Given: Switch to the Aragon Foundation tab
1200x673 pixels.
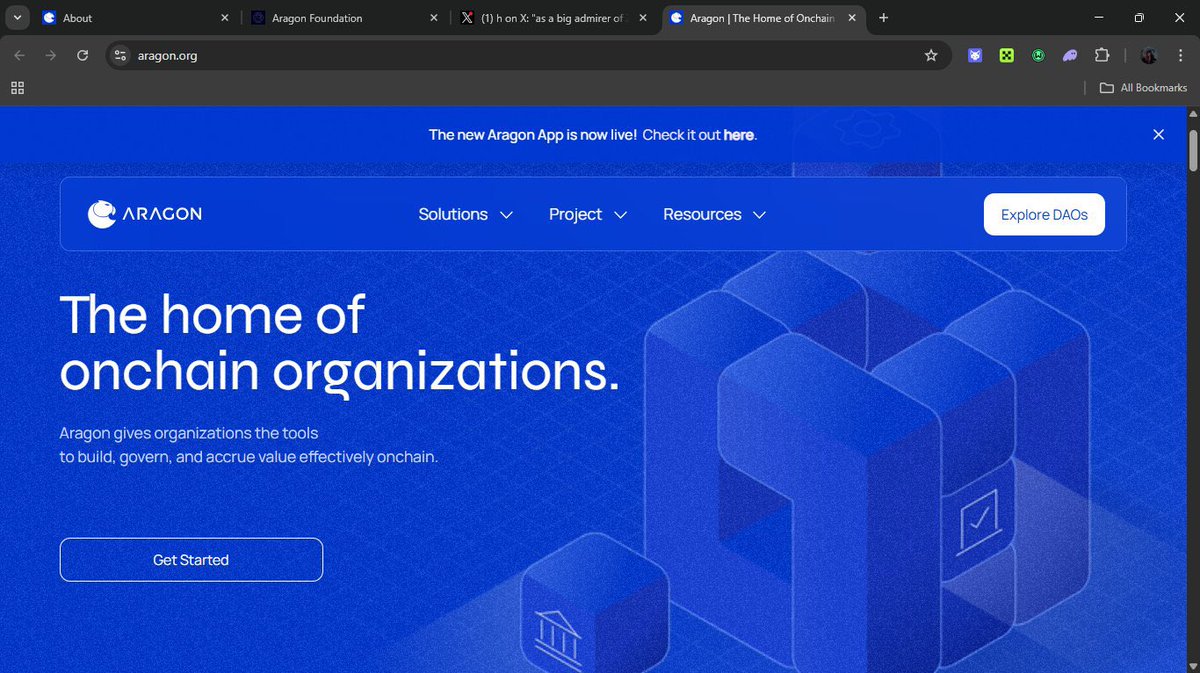Looking at the screenshot, I should click(344, 18).
